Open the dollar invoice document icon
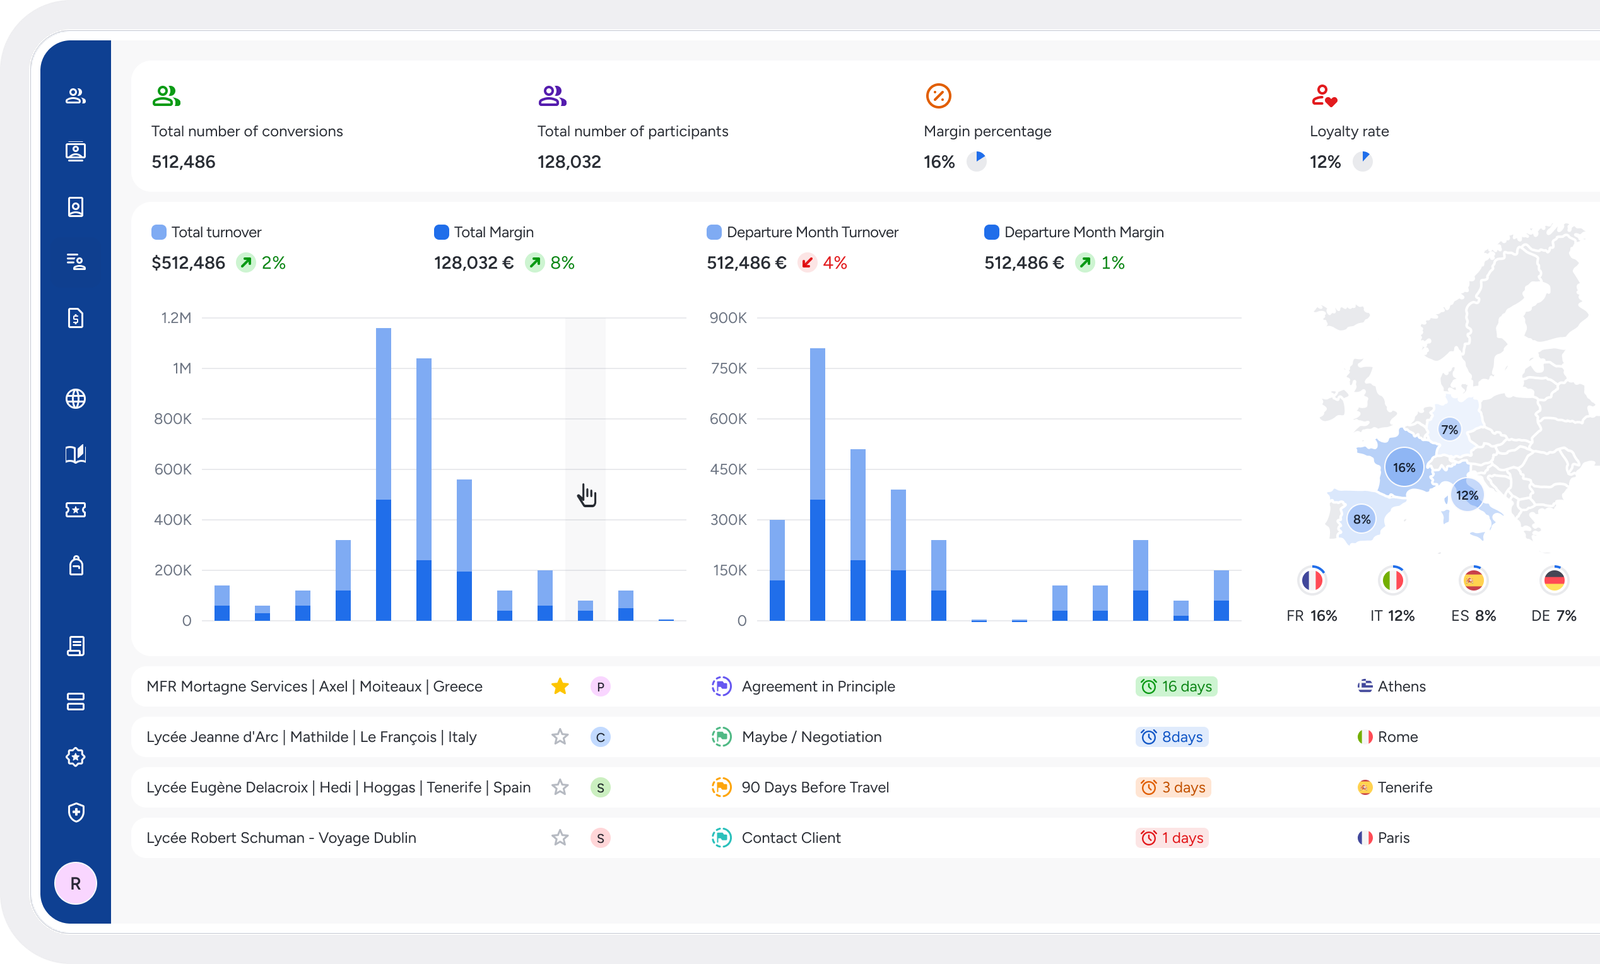The image size is (1600, 964). click(x=75, y=318)
